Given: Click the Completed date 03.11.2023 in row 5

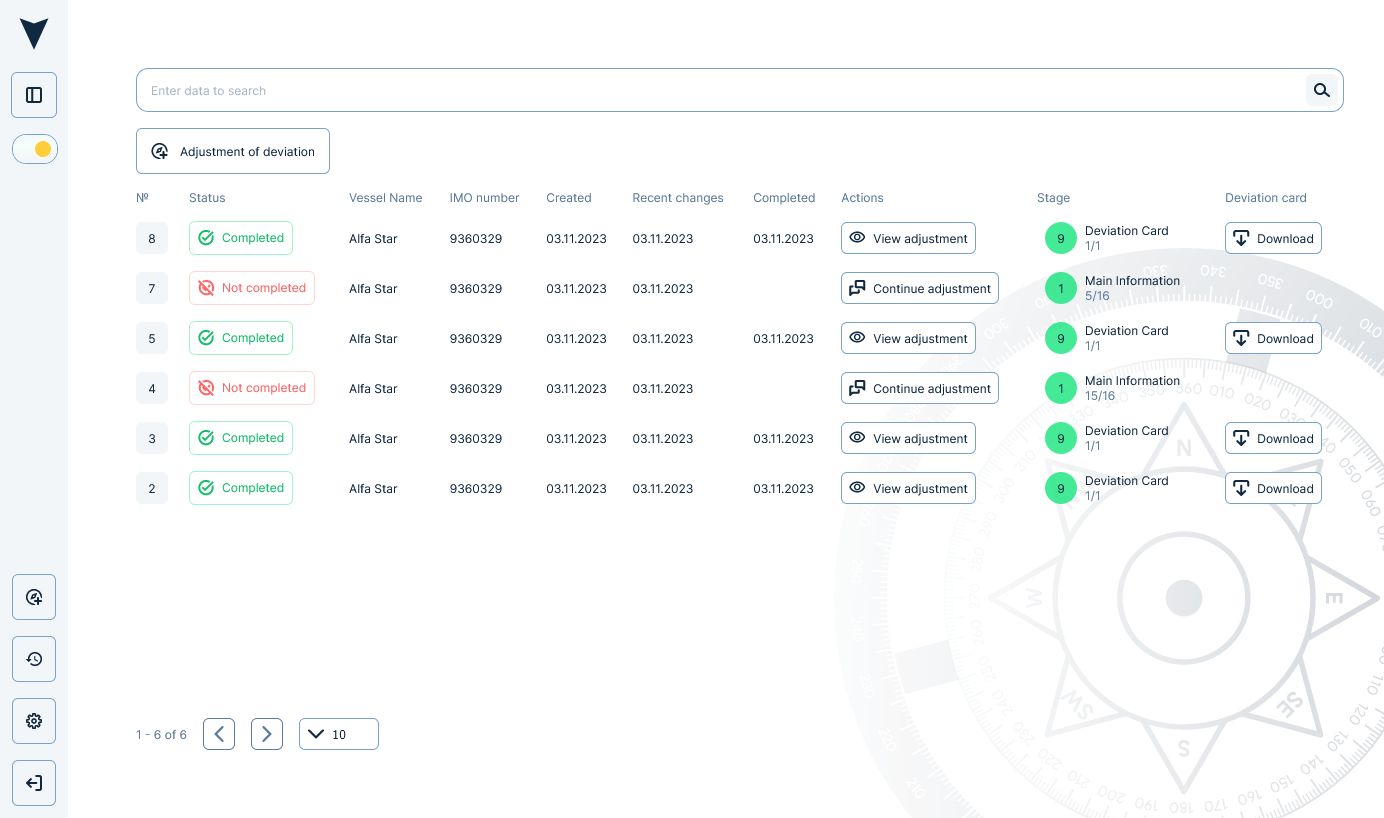Looking at the screenshot, I should (x=783, y=339).
